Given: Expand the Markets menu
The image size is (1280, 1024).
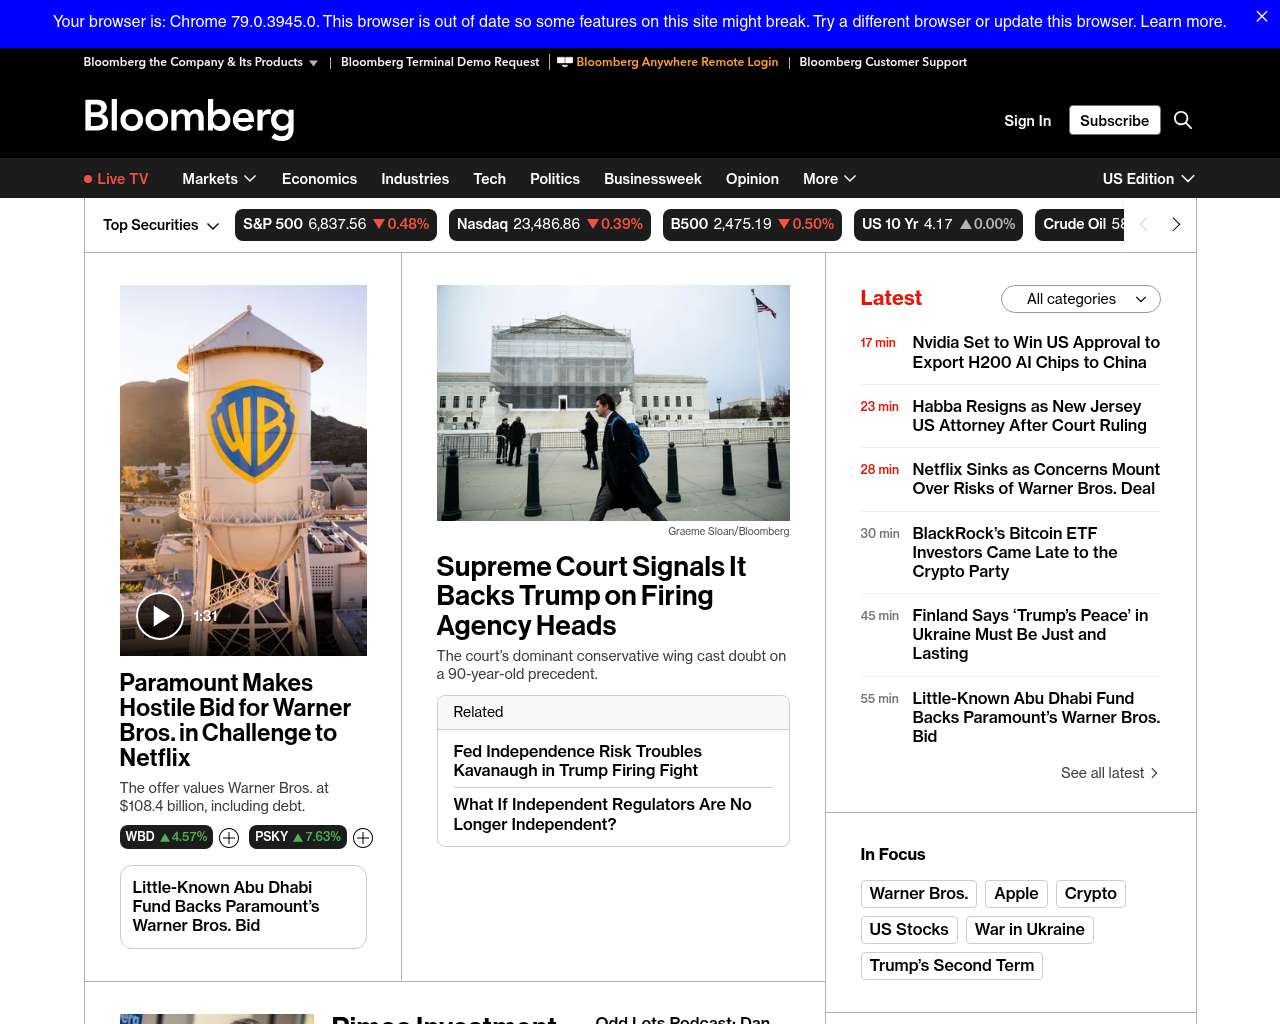Looking at the screenshot, I should [219, 179].
